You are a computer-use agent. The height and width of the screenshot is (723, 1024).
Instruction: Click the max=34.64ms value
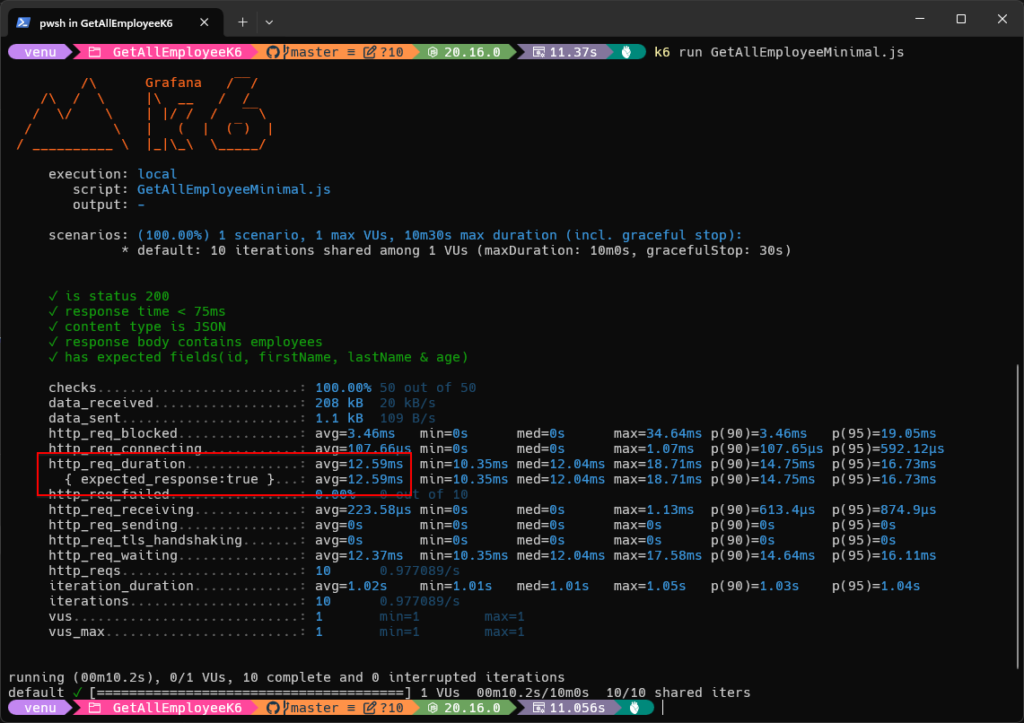click(658, 434)
